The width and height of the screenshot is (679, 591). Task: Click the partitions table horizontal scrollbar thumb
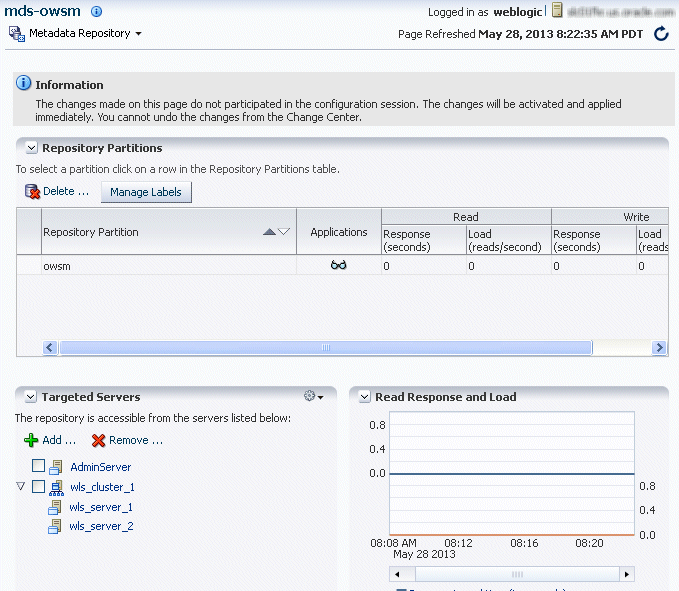click(x=326, y=347)
